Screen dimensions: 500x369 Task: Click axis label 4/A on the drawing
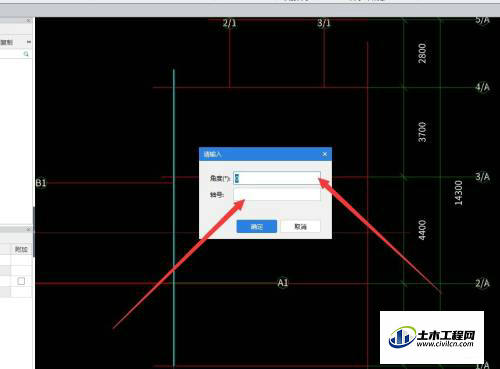click(x=482, y=87)
